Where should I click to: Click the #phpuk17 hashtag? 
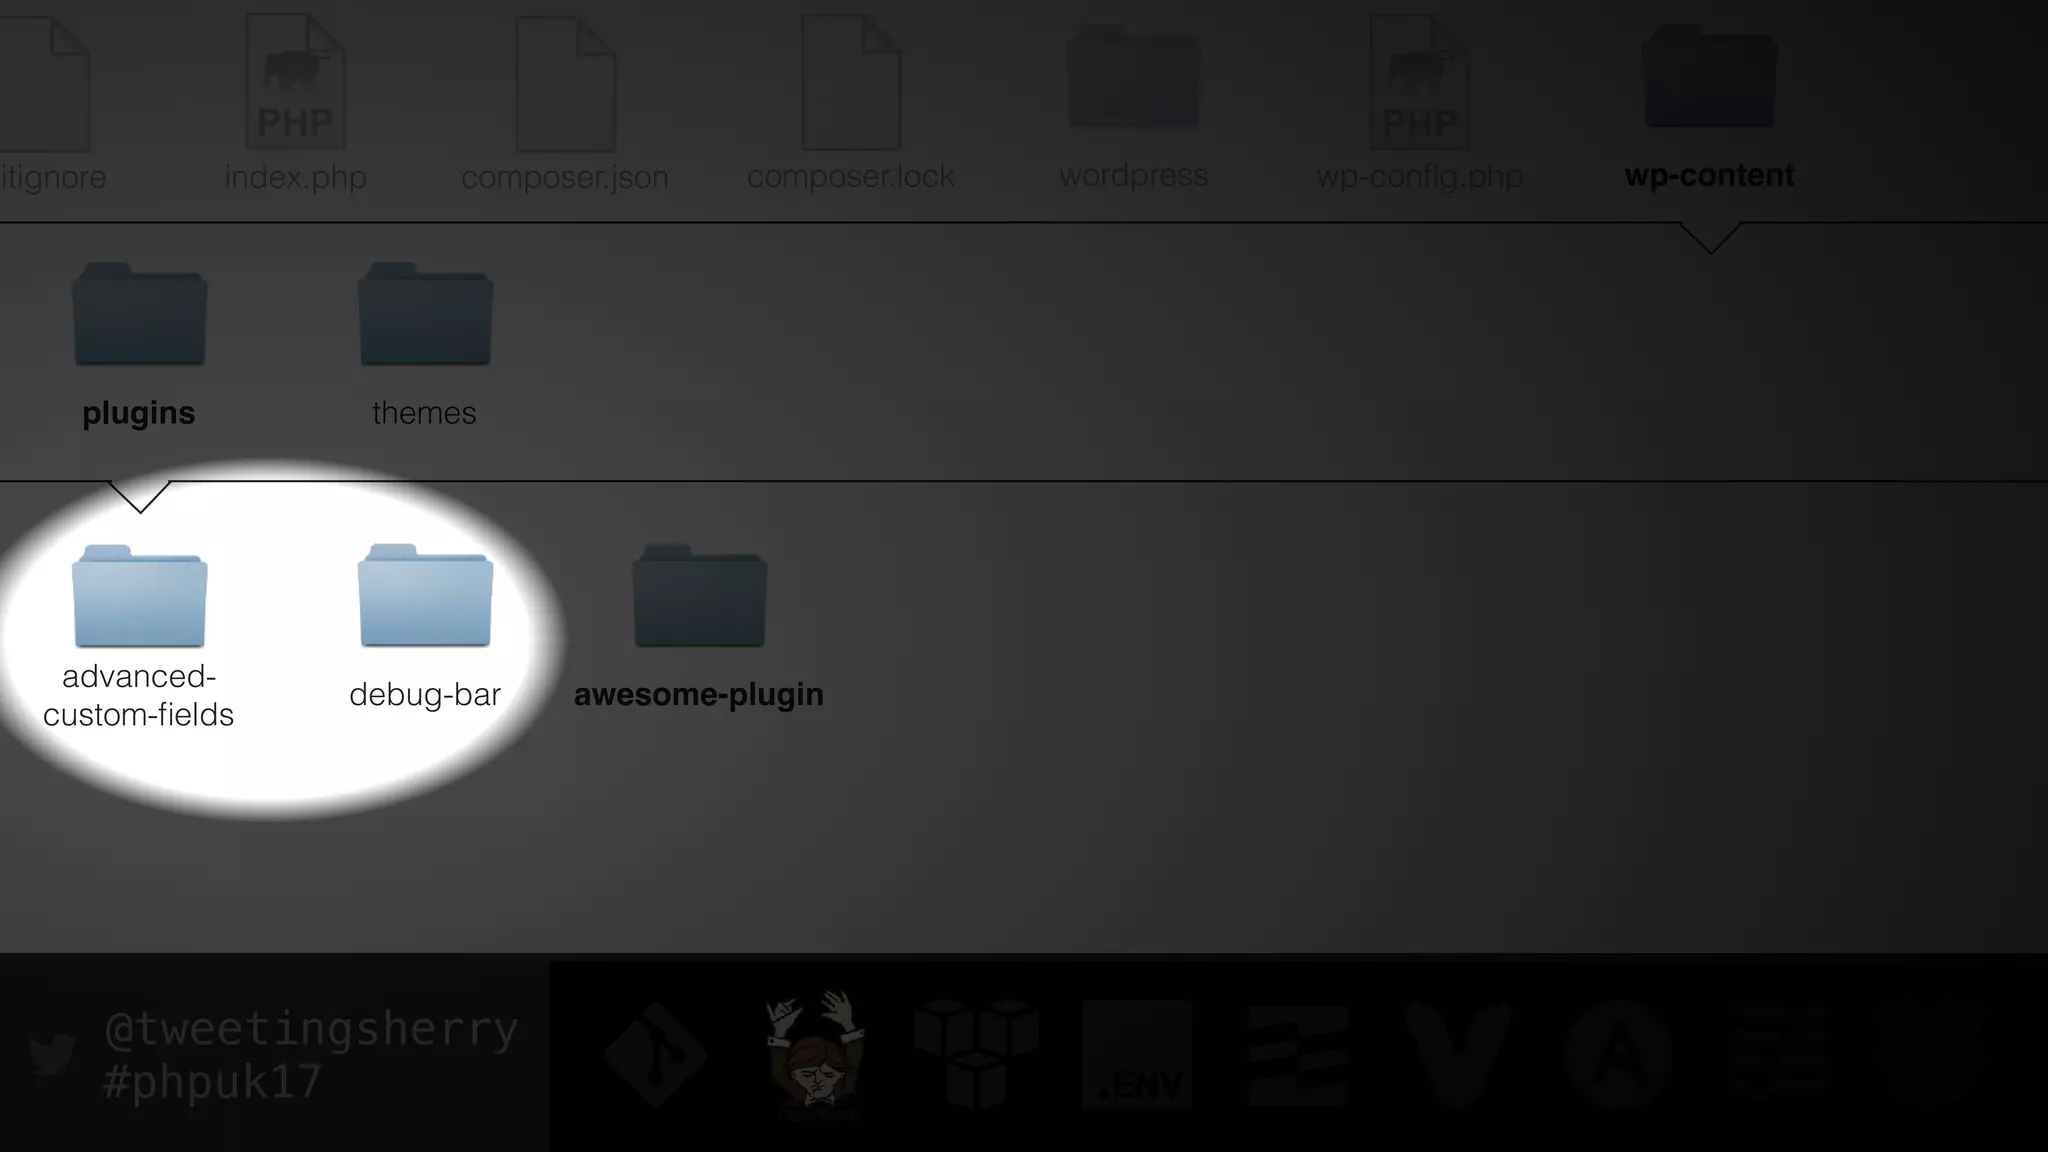[212, 1082]
